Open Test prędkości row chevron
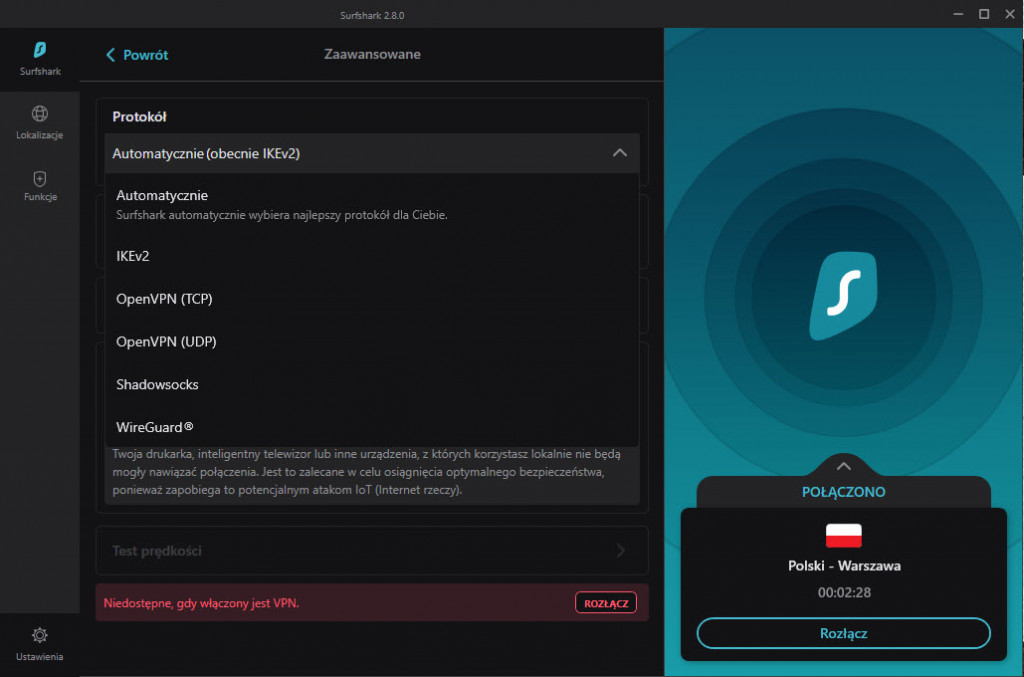 point(621,550)
